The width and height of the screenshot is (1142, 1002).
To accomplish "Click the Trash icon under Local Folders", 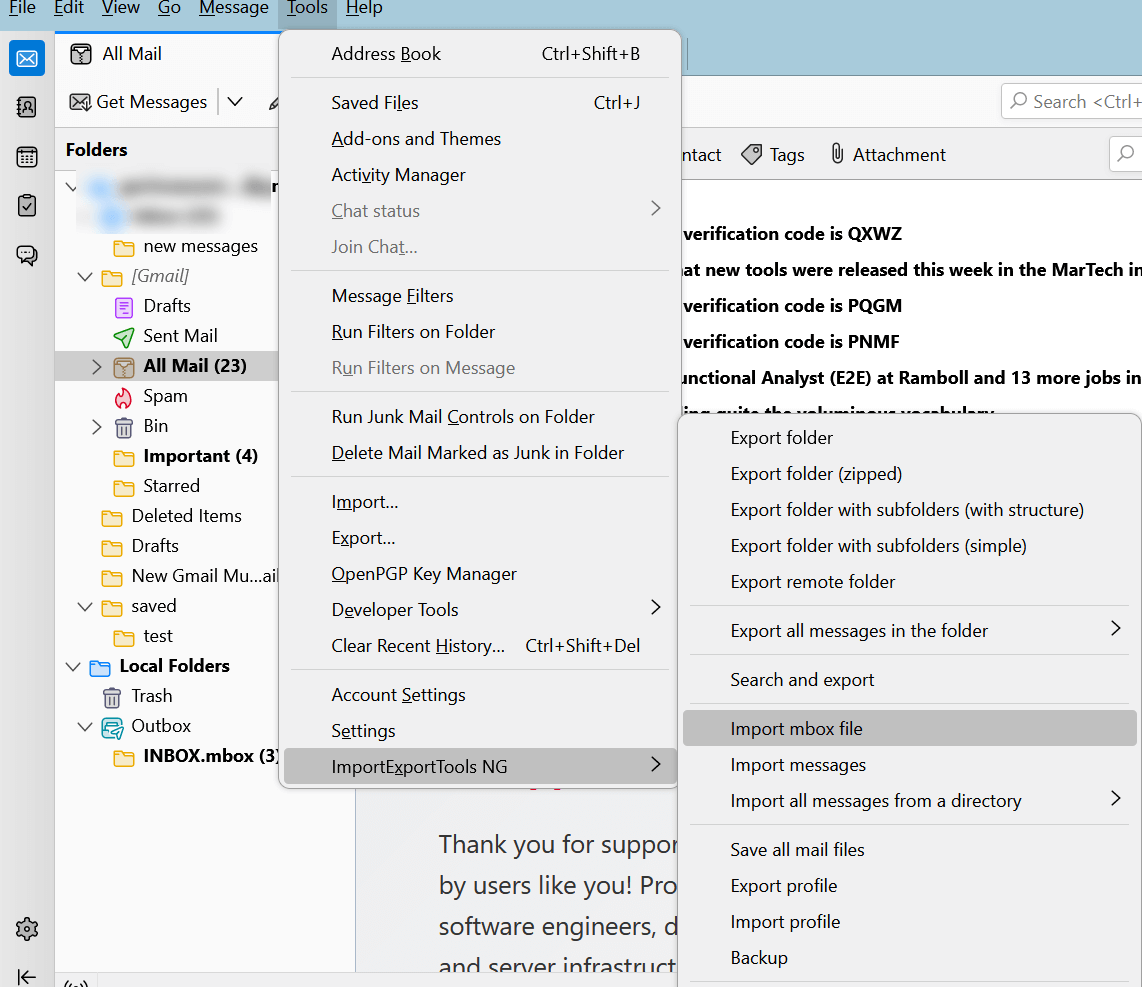I will [111, 698].
